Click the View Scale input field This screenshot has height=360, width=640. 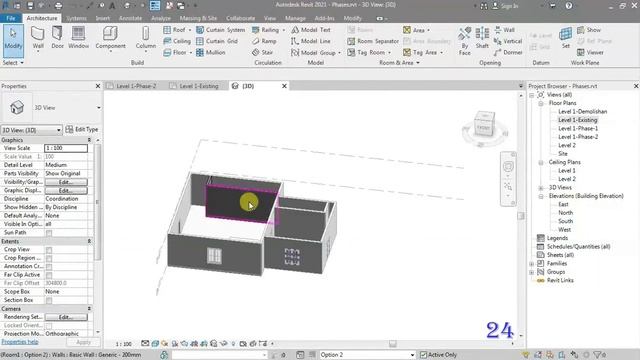pyautogui.click(x=66, y=148)
